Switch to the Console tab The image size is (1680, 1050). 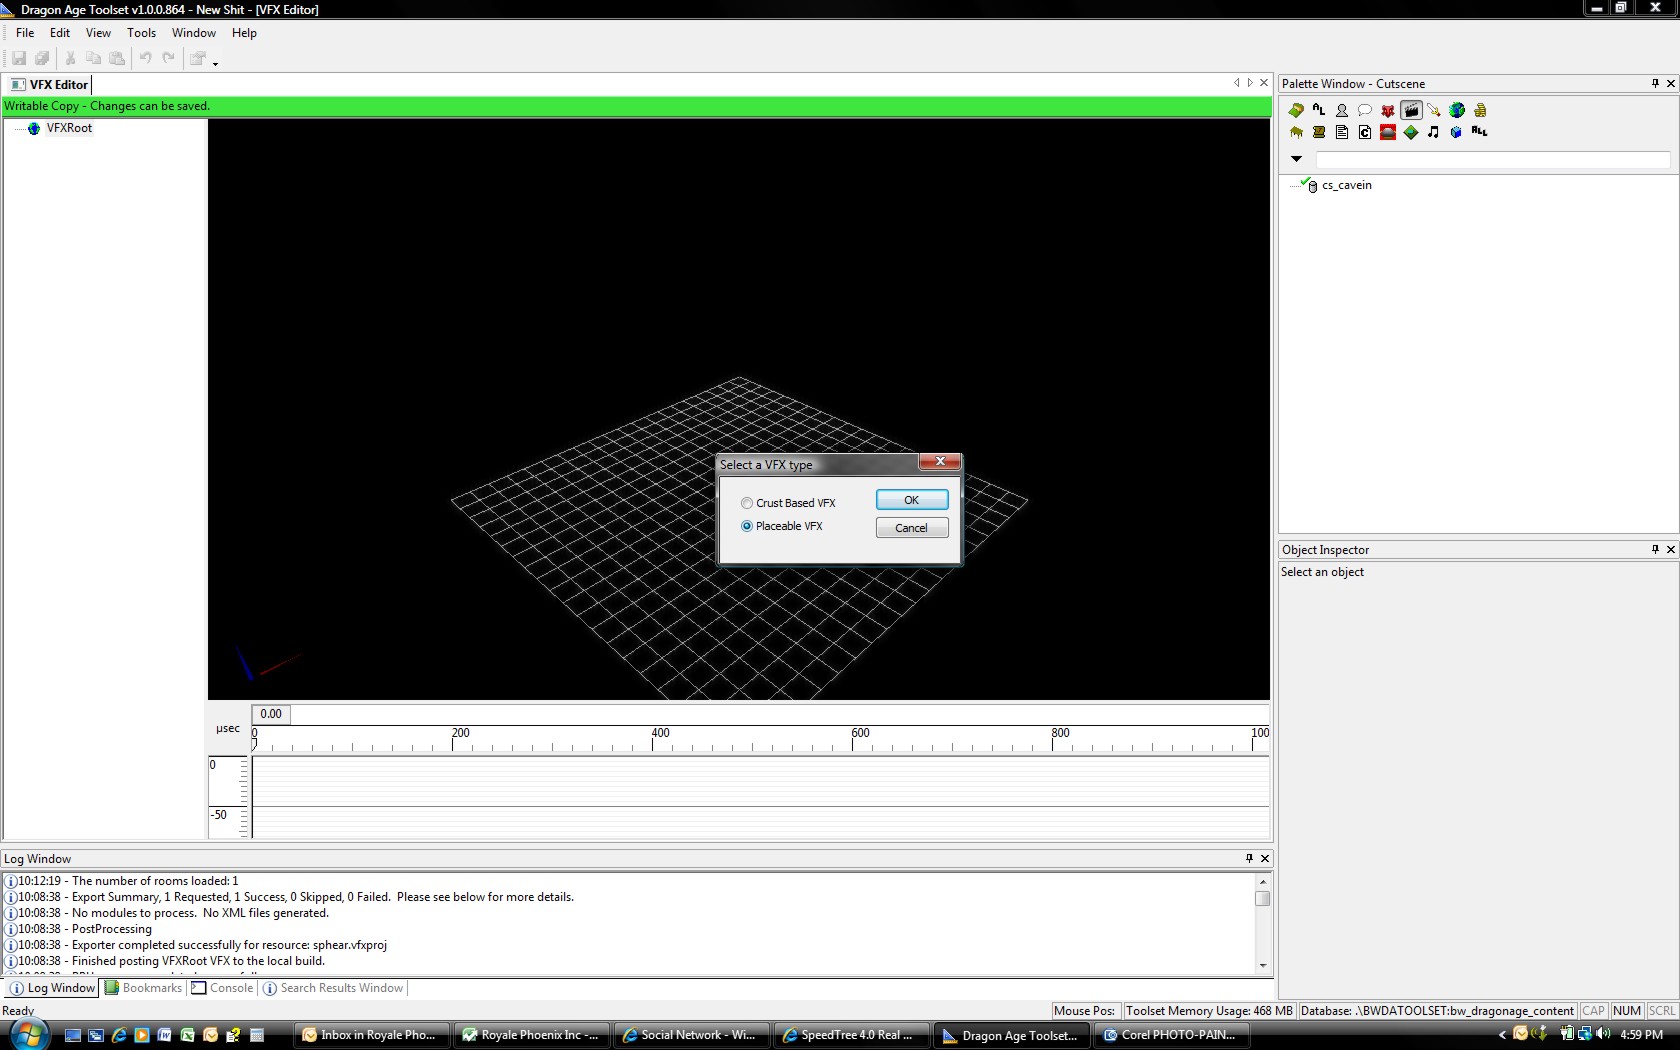[x=231, y=988]
